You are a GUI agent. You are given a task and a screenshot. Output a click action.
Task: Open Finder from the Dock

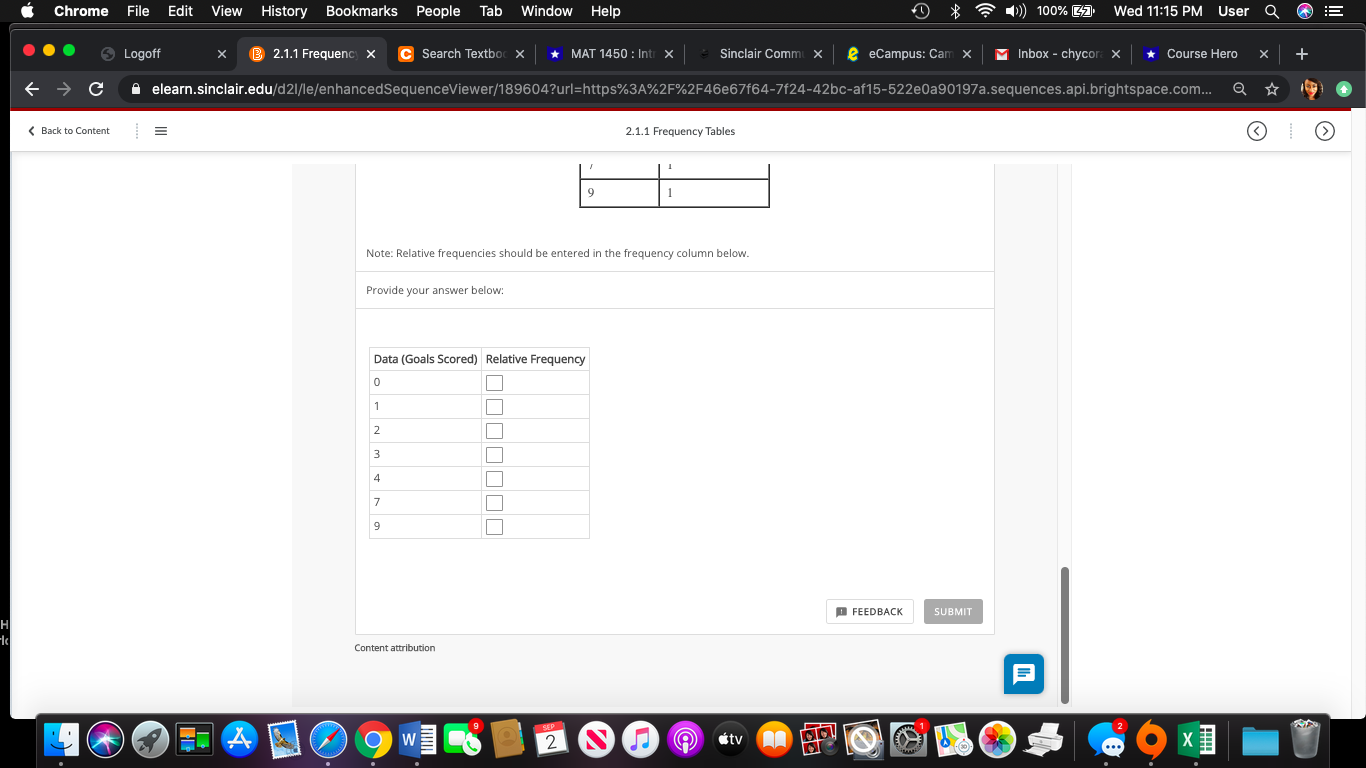coord(61,739)
